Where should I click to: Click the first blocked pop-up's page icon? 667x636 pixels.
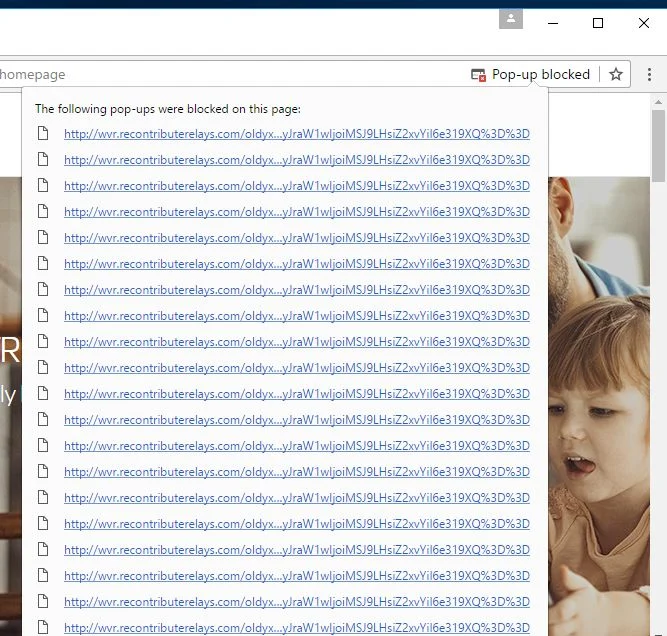point(43,133)
